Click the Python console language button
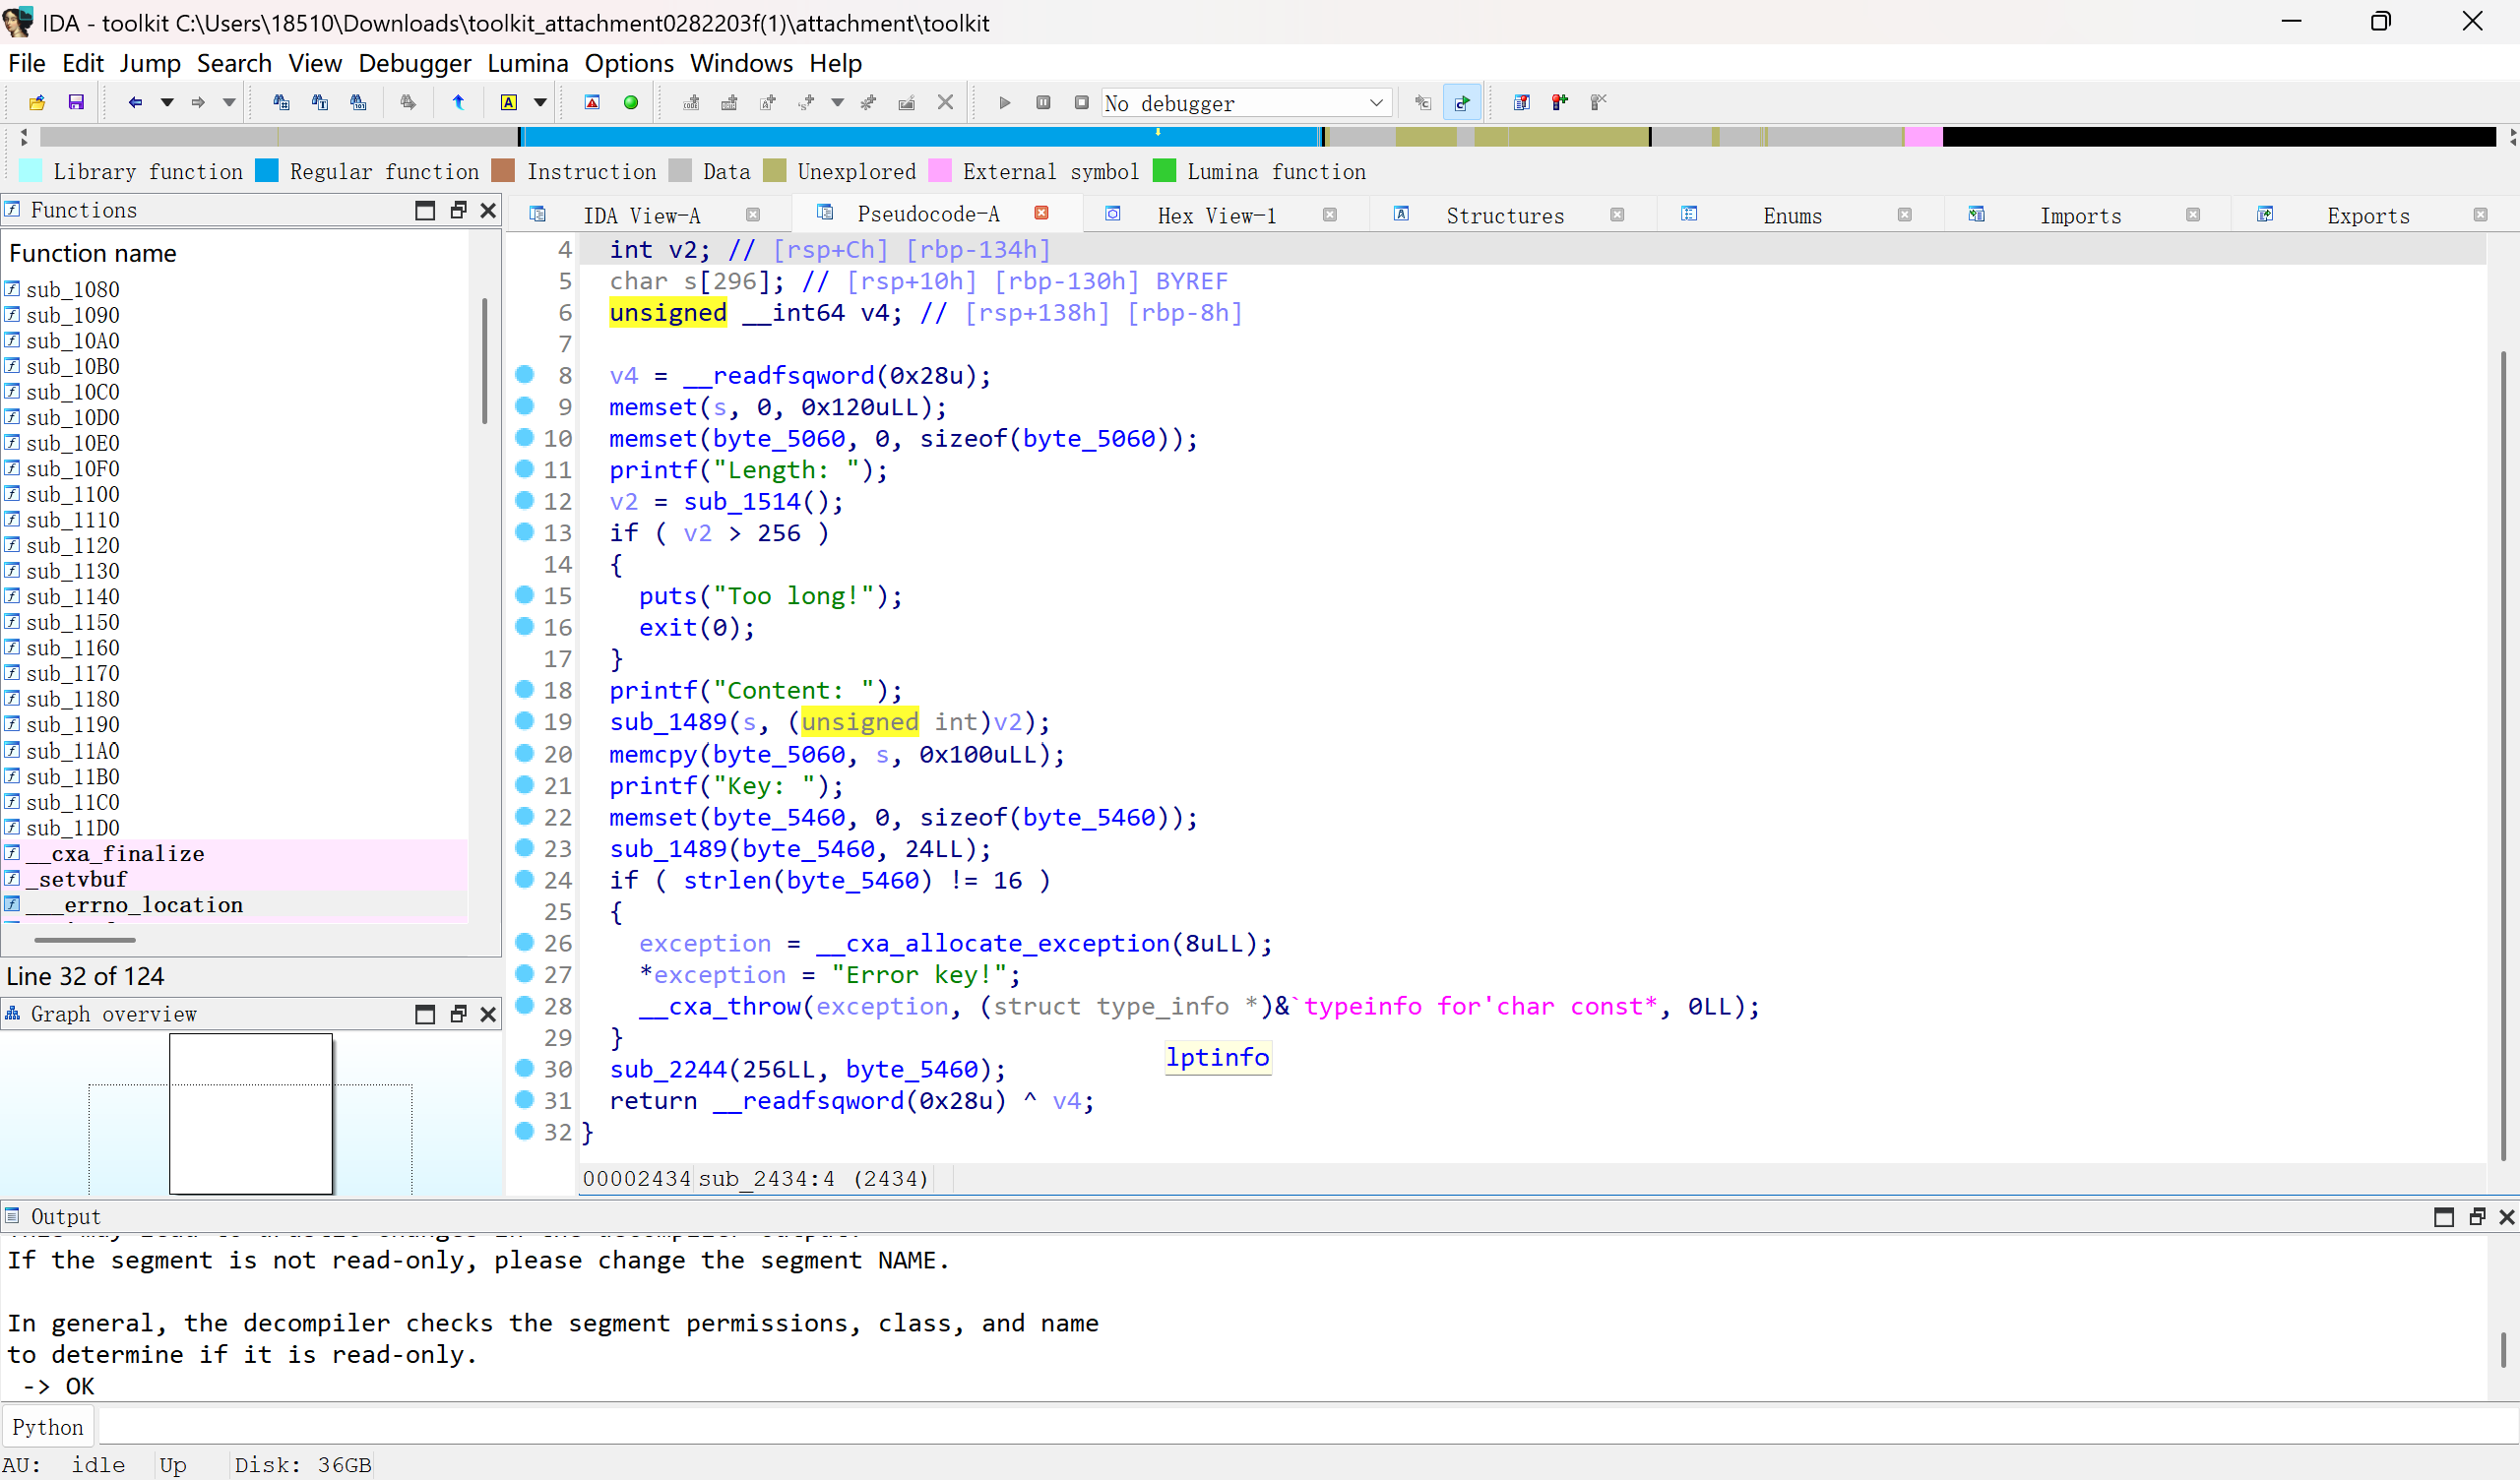This screenshot has height=1480, width=2520. 48,1427
